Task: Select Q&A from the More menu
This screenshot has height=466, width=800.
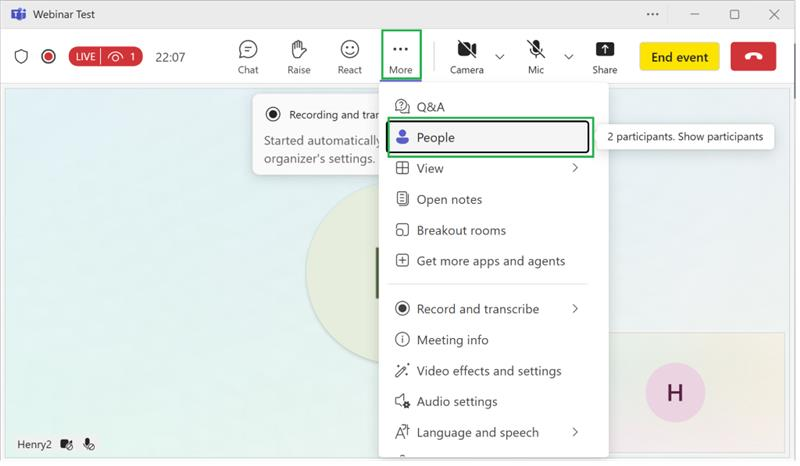Action: [490, 107]
